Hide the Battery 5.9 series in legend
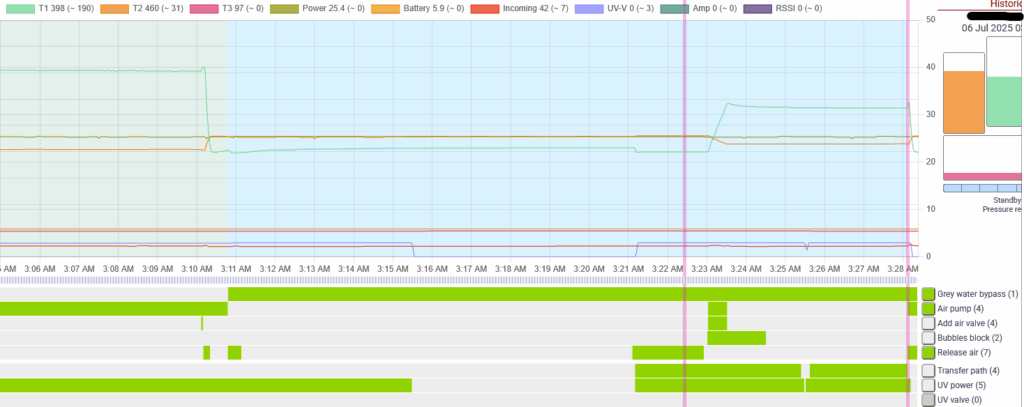1024x407 pixels. click(387, 9)
